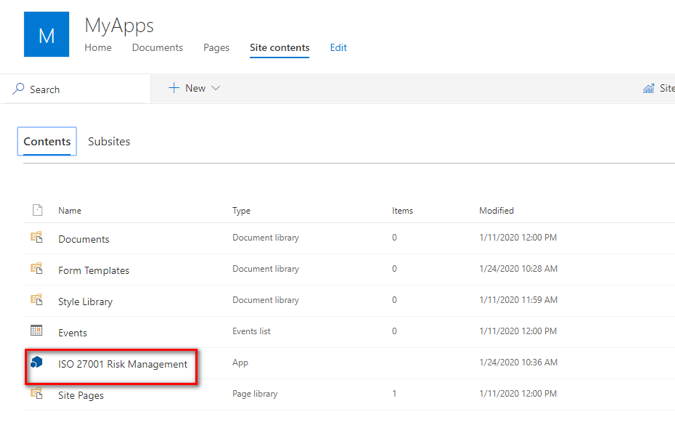
Task: Click Document library type in Style Library row
Action: pyautogui.click(x=266, y=300)
